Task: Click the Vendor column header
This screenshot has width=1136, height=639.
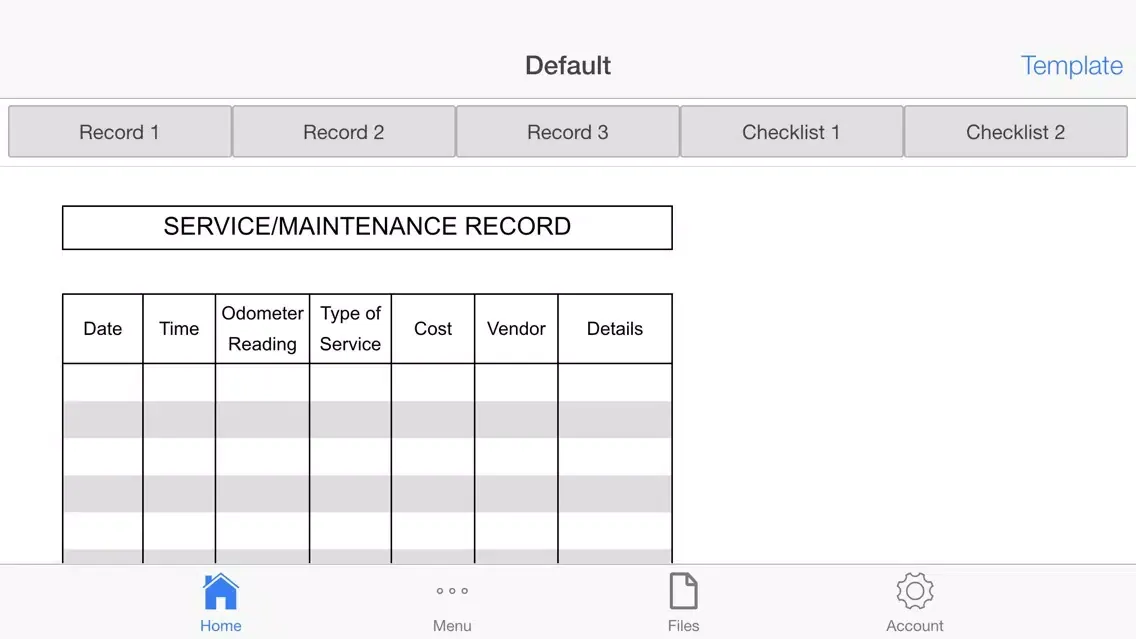Action: (x=517, y=329)
